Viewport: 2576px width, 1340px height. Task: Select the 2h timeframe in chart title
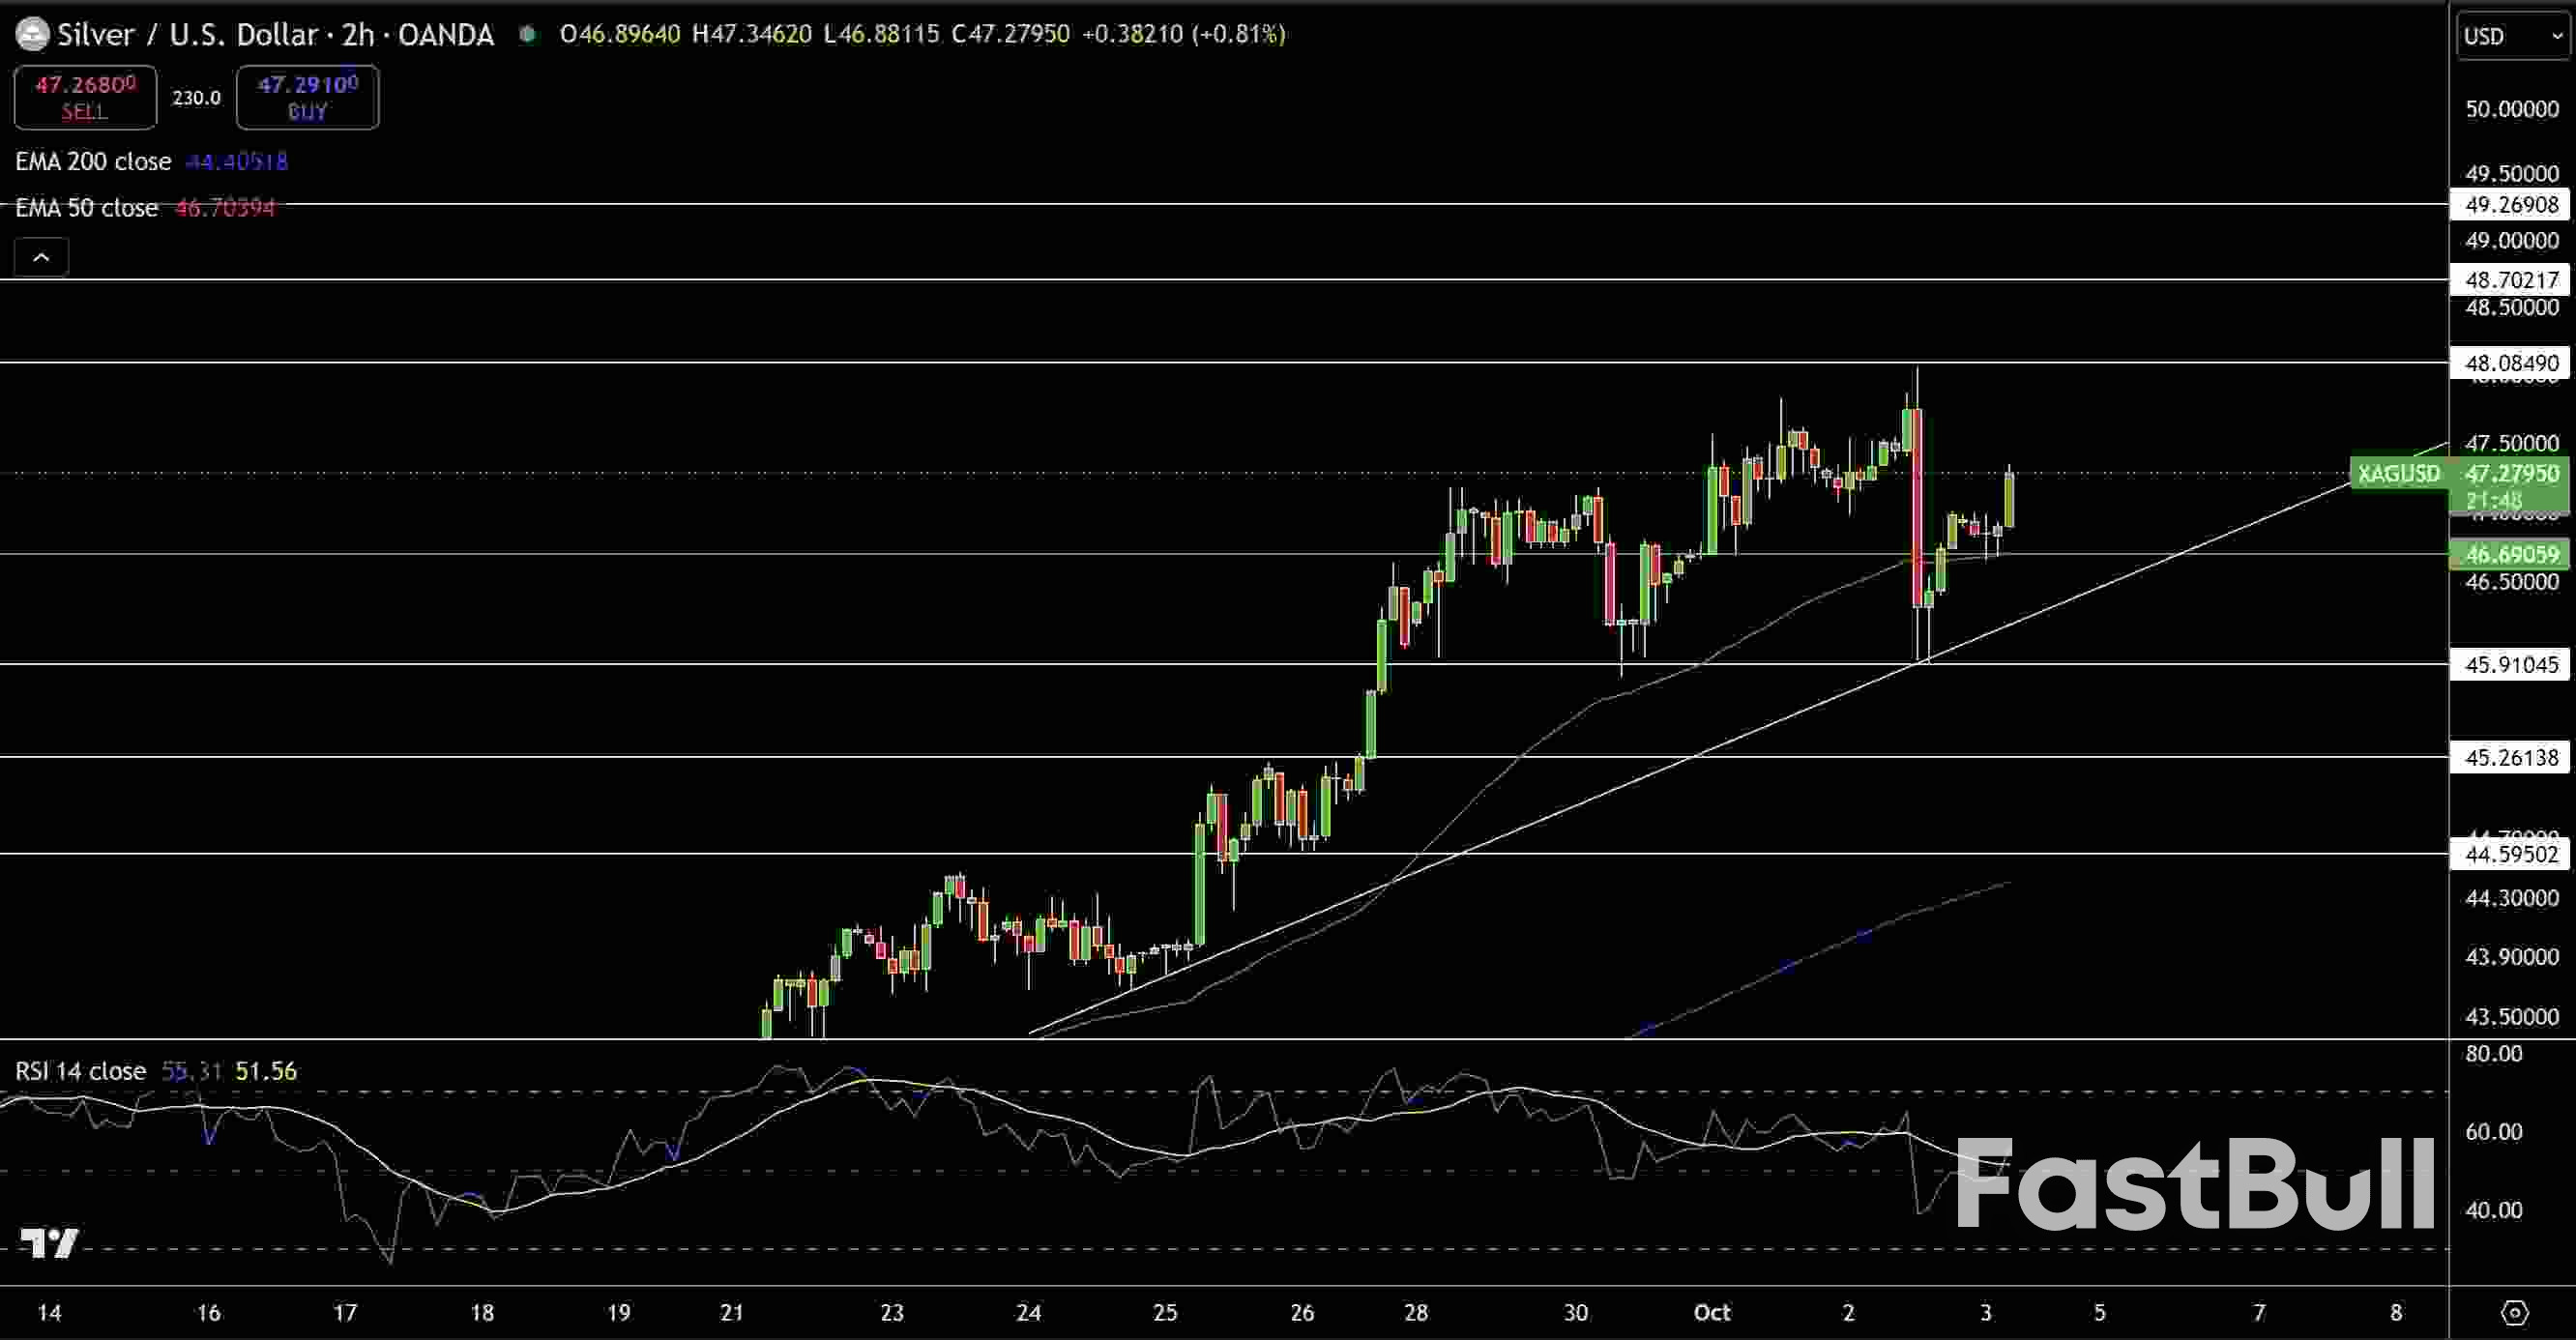coord(357,33)
